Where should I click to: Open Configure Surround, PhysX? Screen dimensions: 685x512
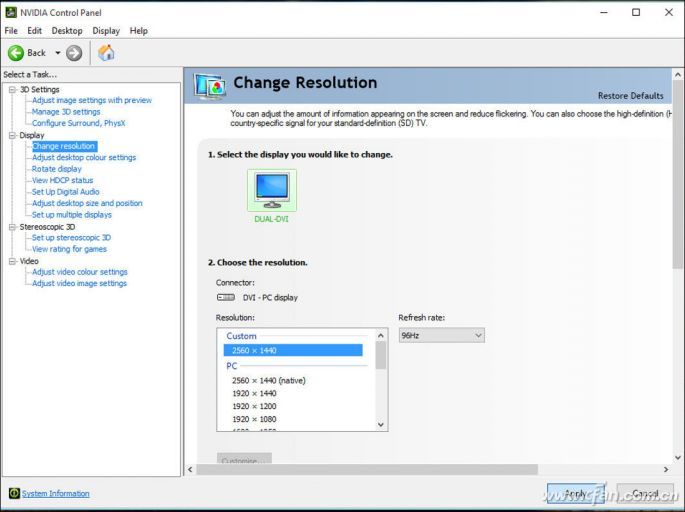coord(79,123)
